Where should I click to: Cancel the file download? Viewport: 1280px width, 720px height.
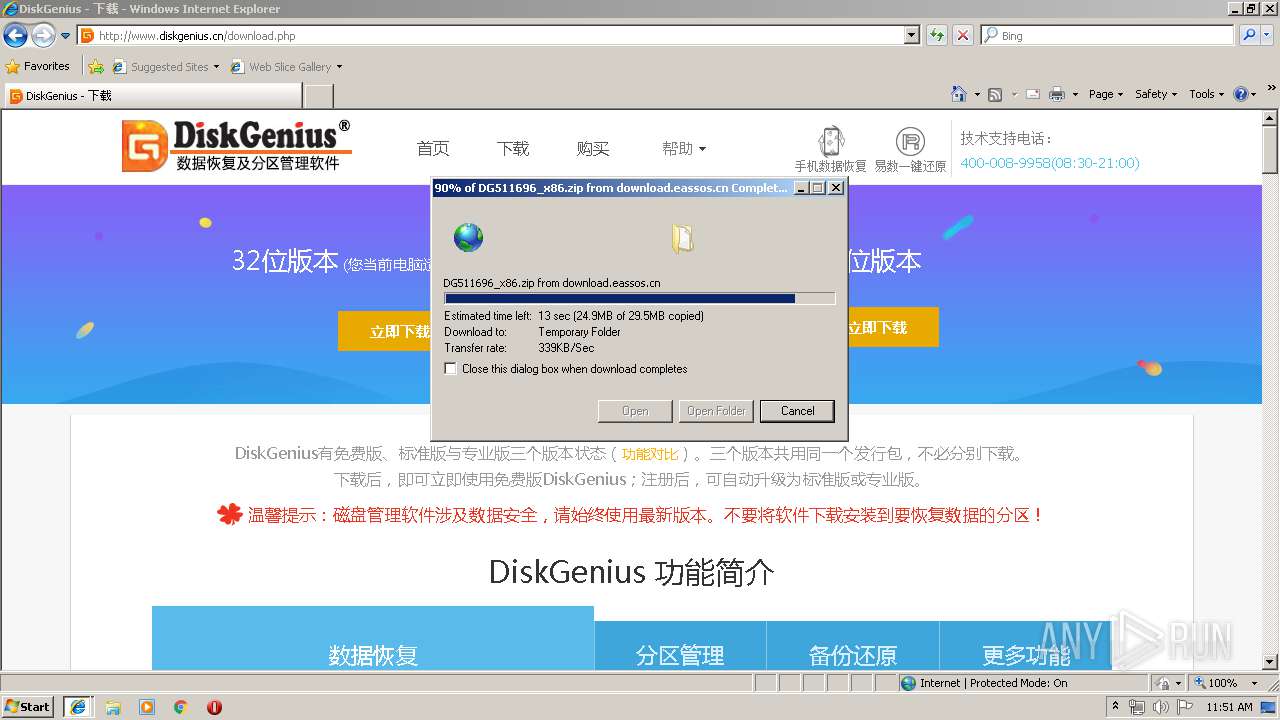coord(797,411)
